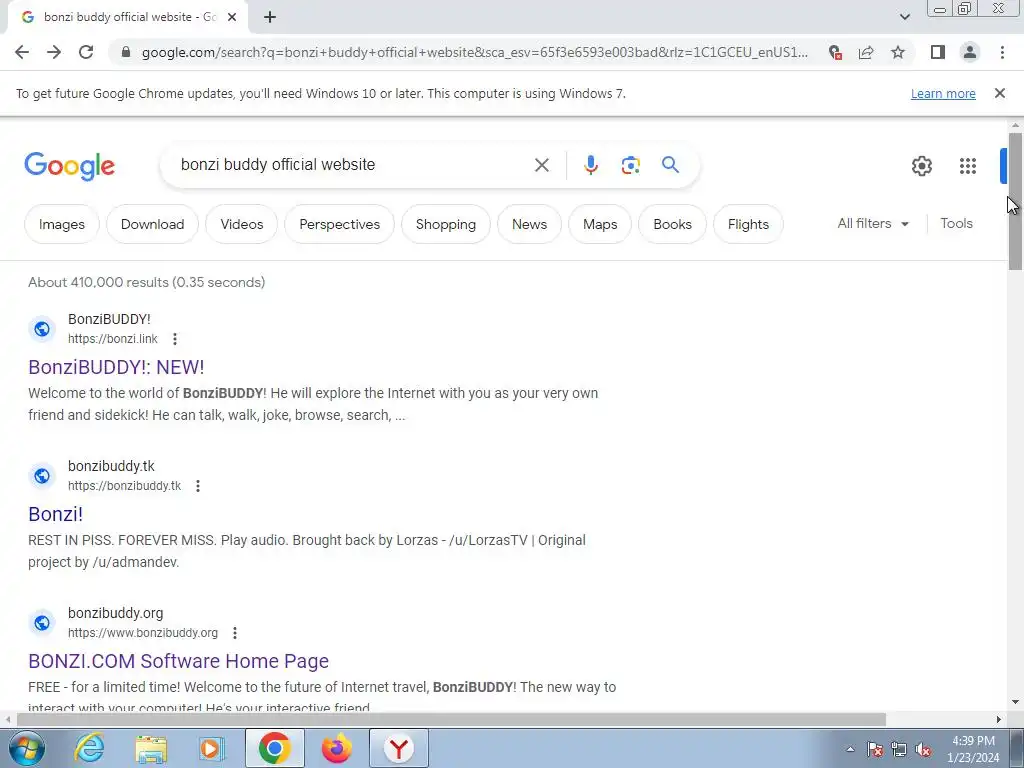The image size is (1024, 768).
Task: Open the search Tools button
Action: 956,223
